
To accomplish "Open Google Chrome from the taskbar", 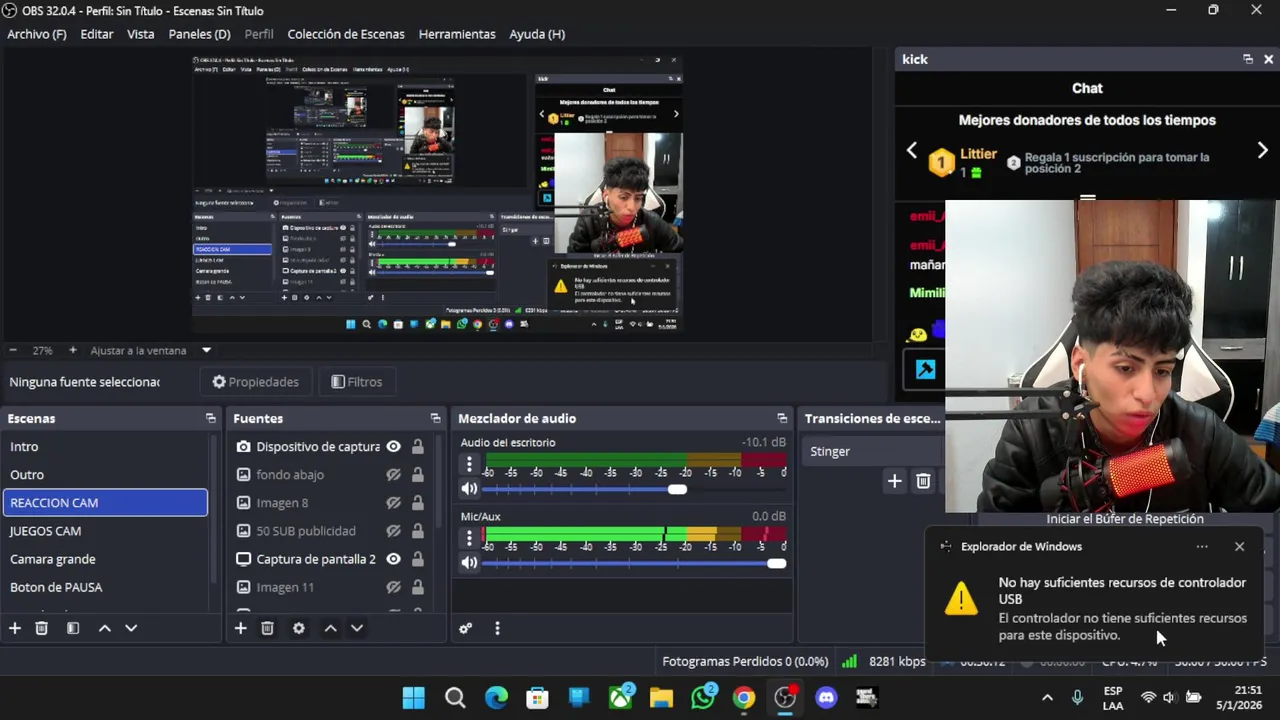I will [x=744, y=698].
